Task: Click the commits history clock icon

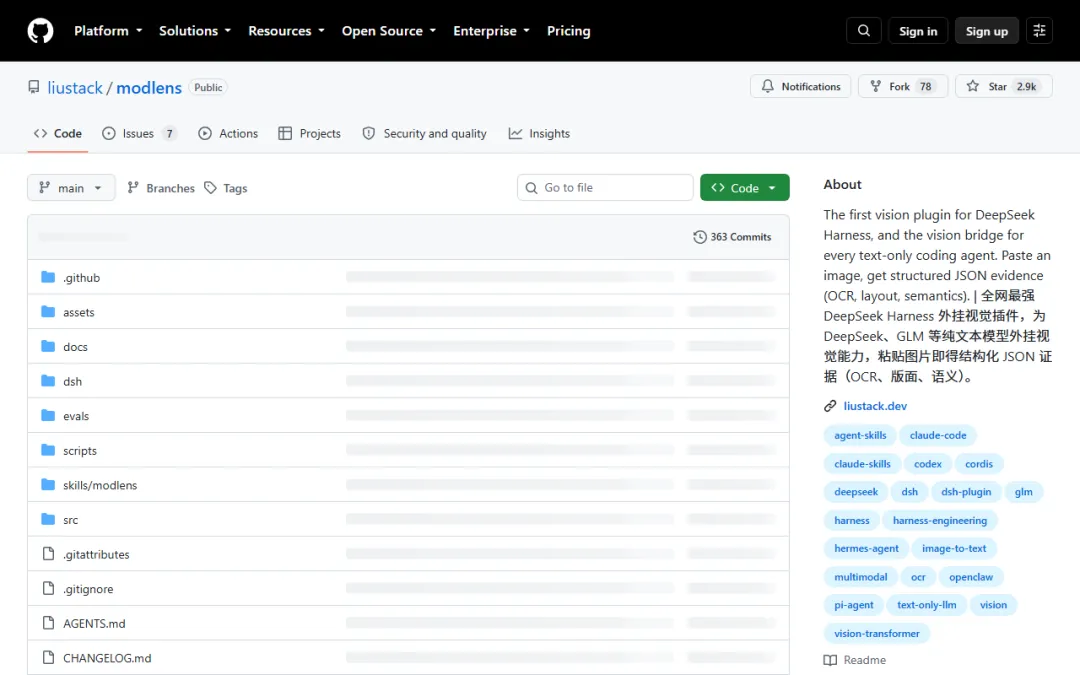Action: pyautogui.click(x=700, y=237)
